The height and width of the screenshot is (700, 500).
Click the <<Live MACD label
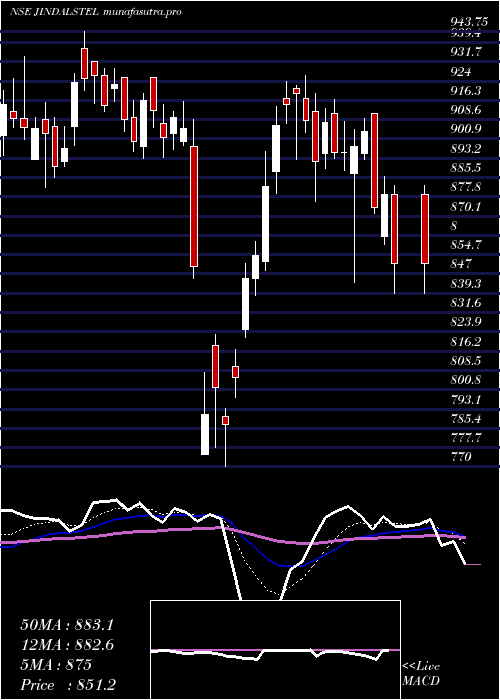tap(421, 674)
